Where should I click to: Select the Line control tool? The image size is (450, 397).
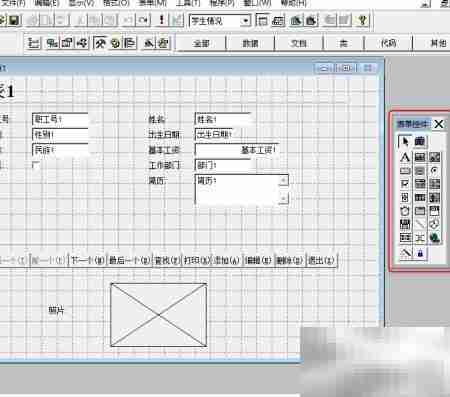pos(420,224)
